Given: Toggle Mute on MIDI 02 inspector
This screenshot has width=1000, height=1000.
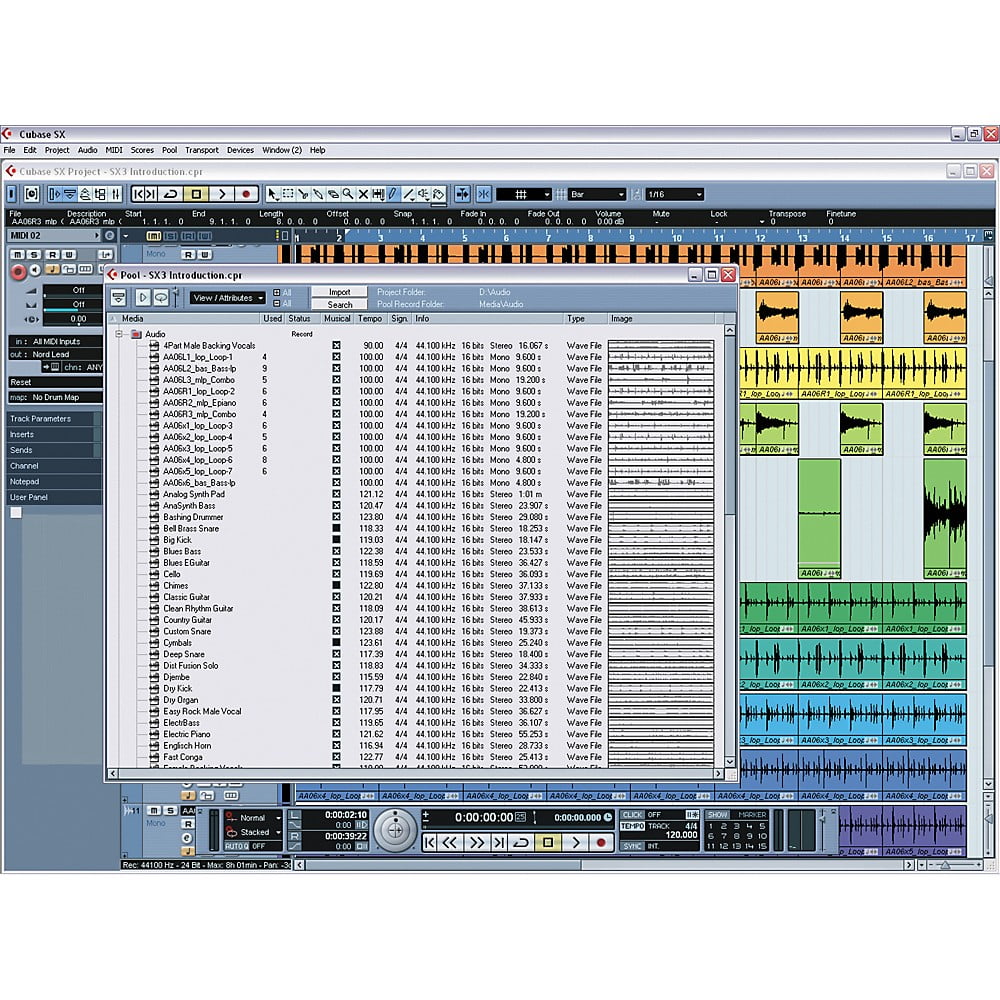Looking at the screenshot, I should pyautogui.click(x=18, y=255).
